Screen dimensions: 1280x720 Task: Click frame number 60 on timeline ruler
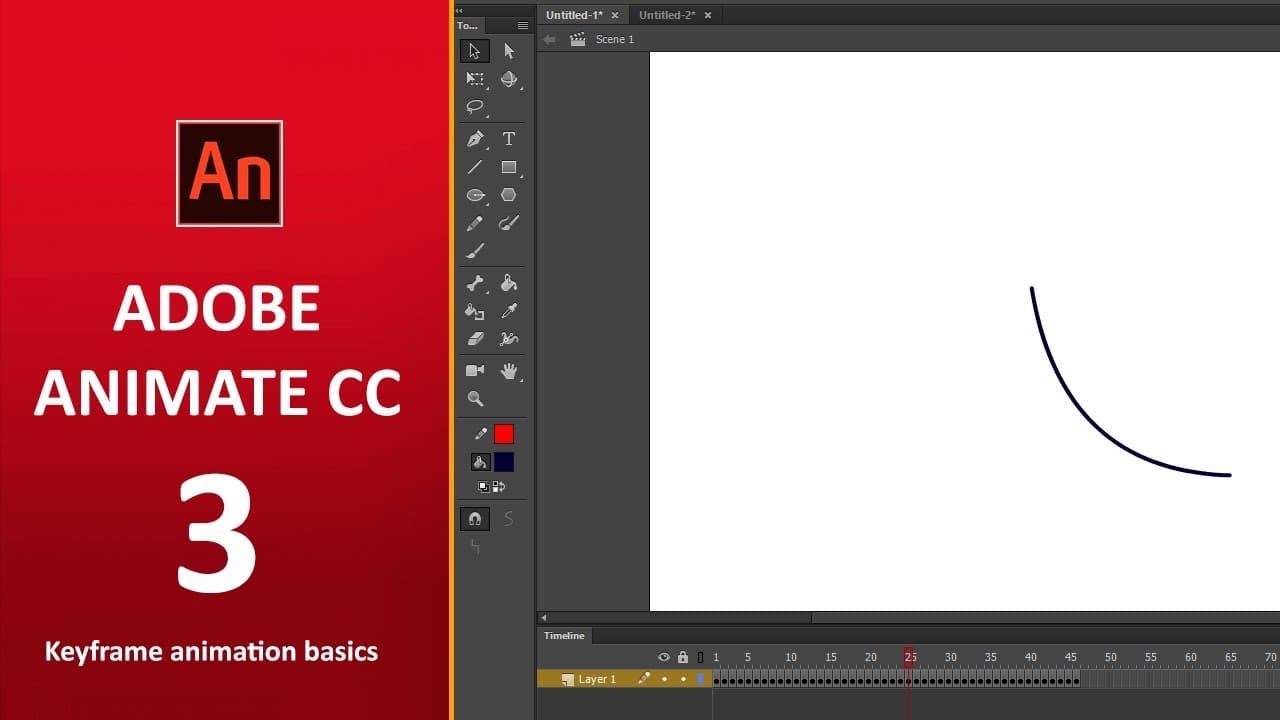tap(1190, 657)
